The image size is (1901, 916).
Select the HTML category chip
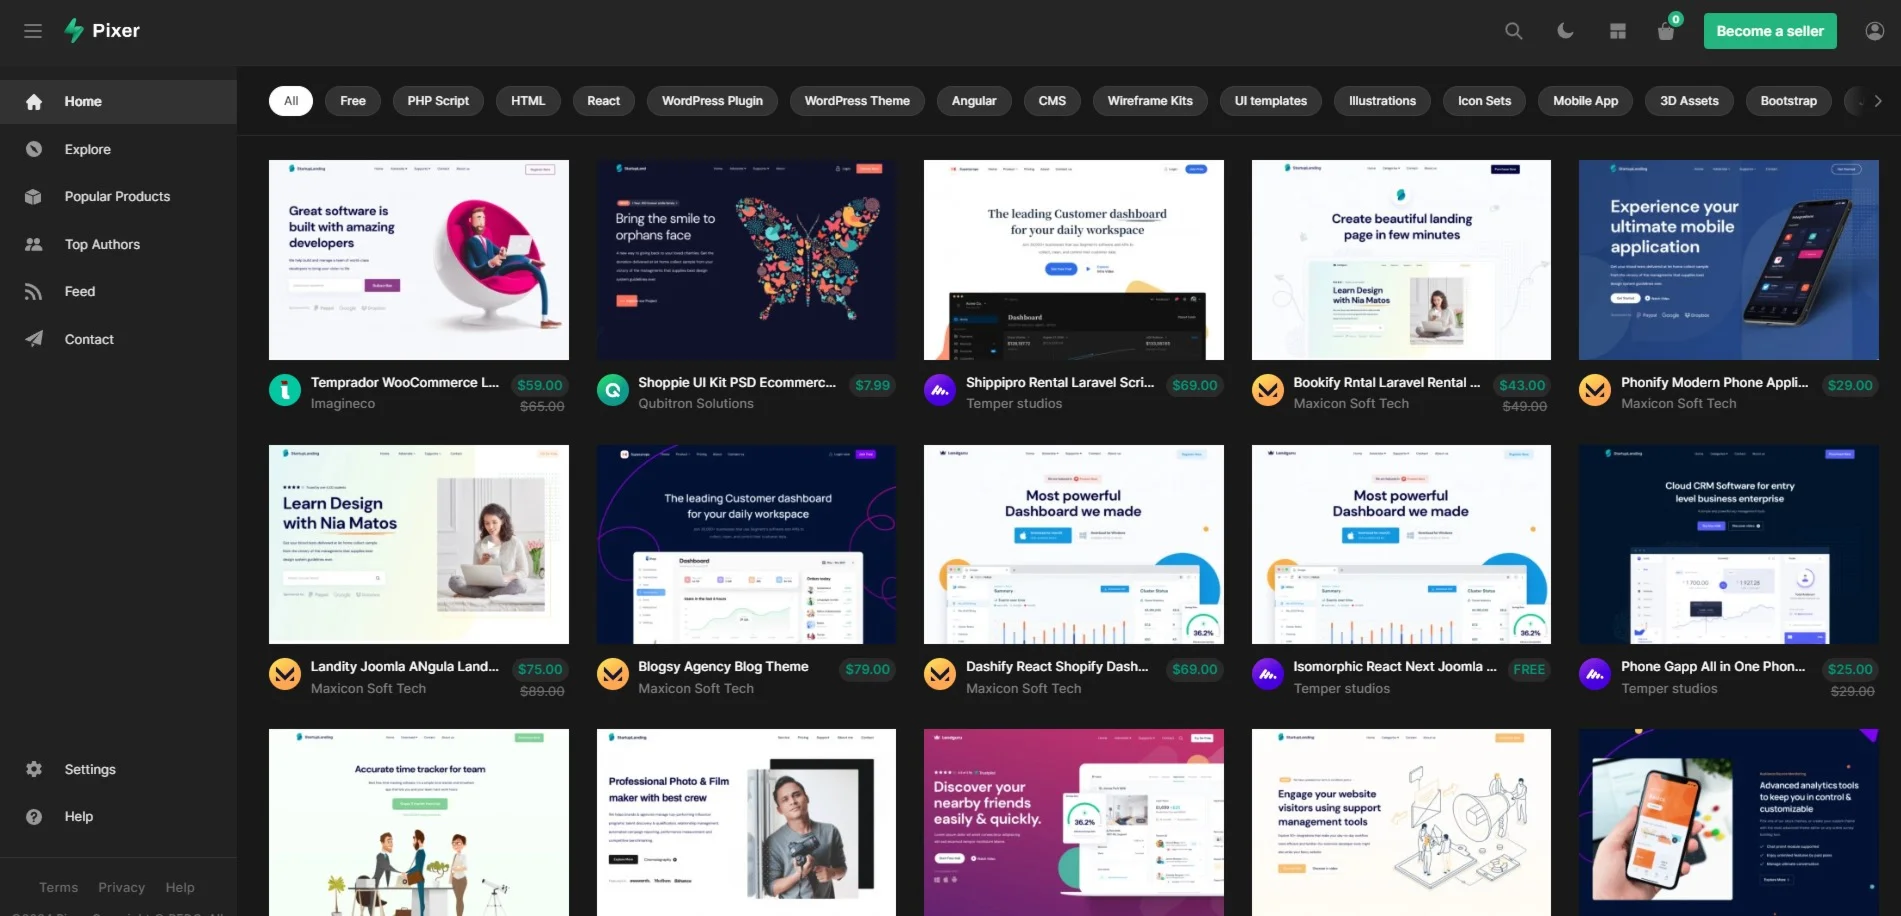528,101
